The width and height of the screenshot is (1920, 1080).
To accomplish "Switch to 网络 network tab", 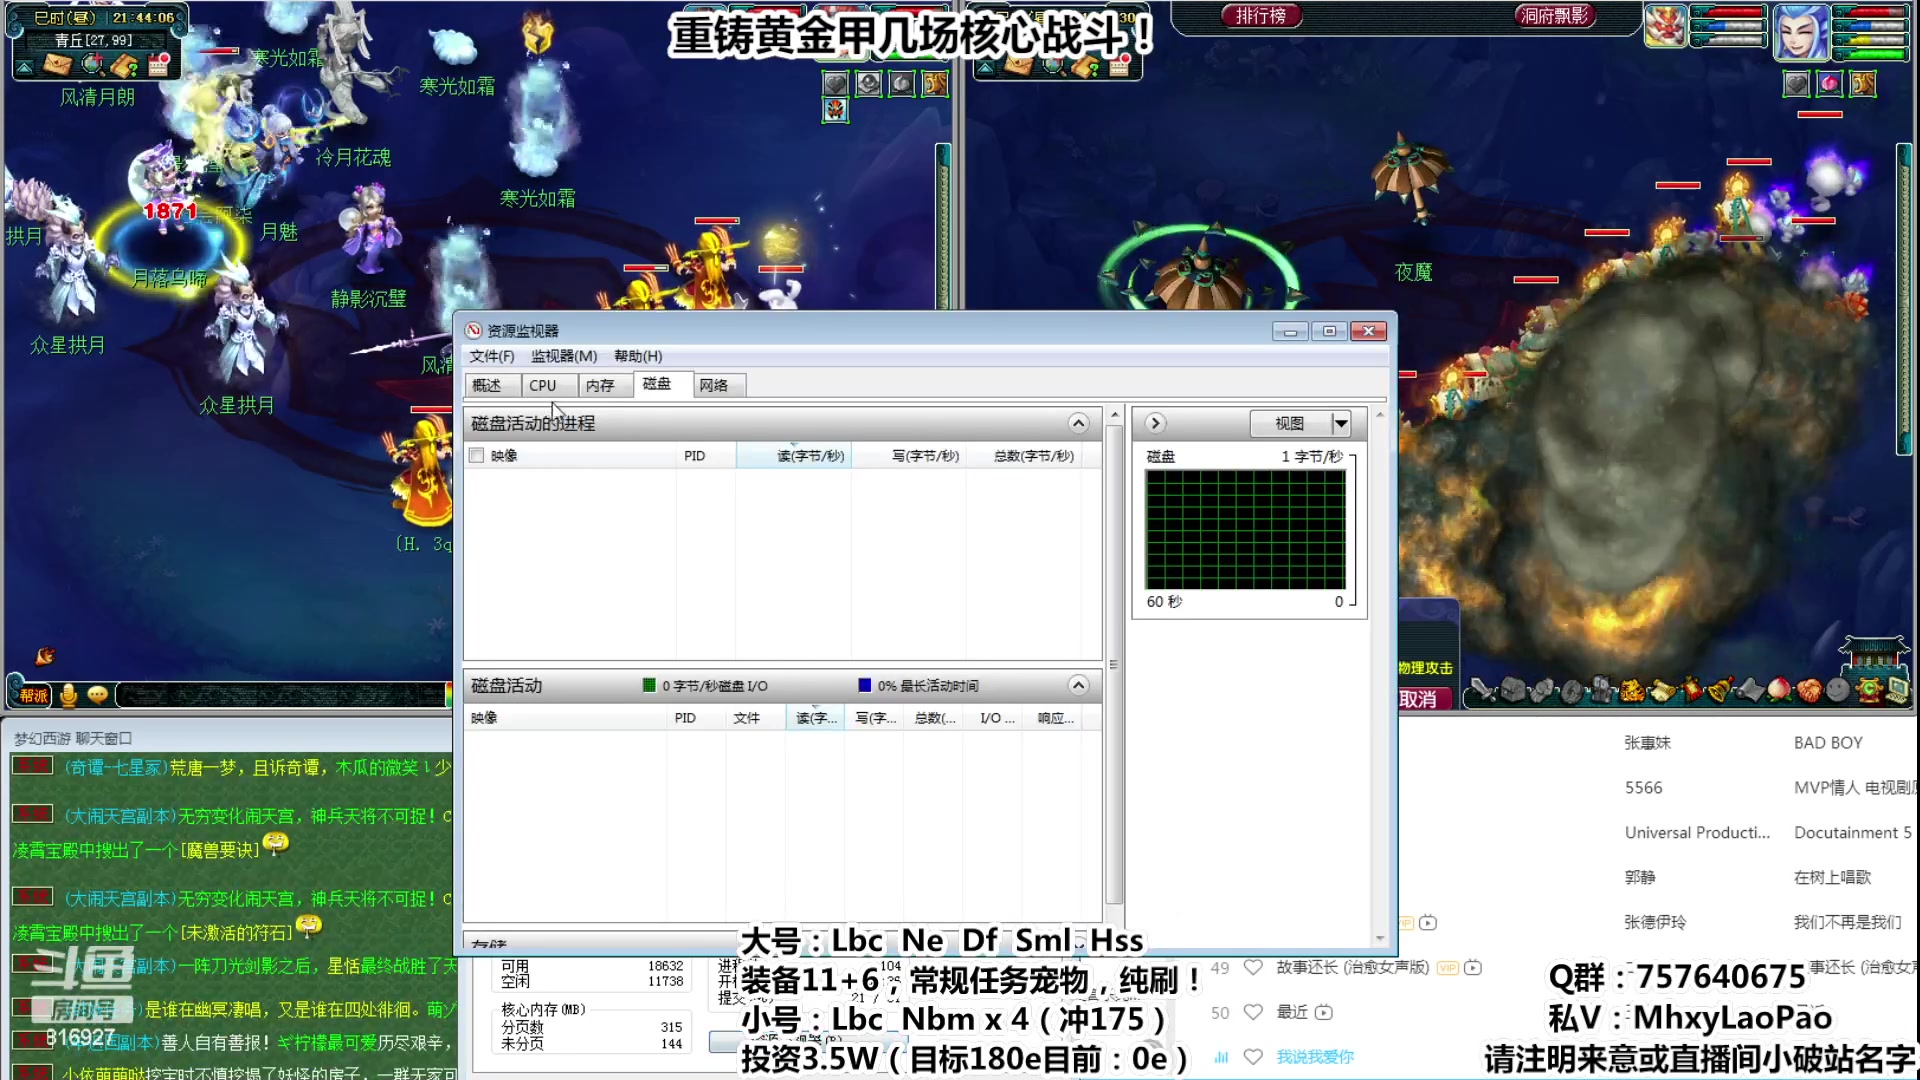I will tap(719, 385).
